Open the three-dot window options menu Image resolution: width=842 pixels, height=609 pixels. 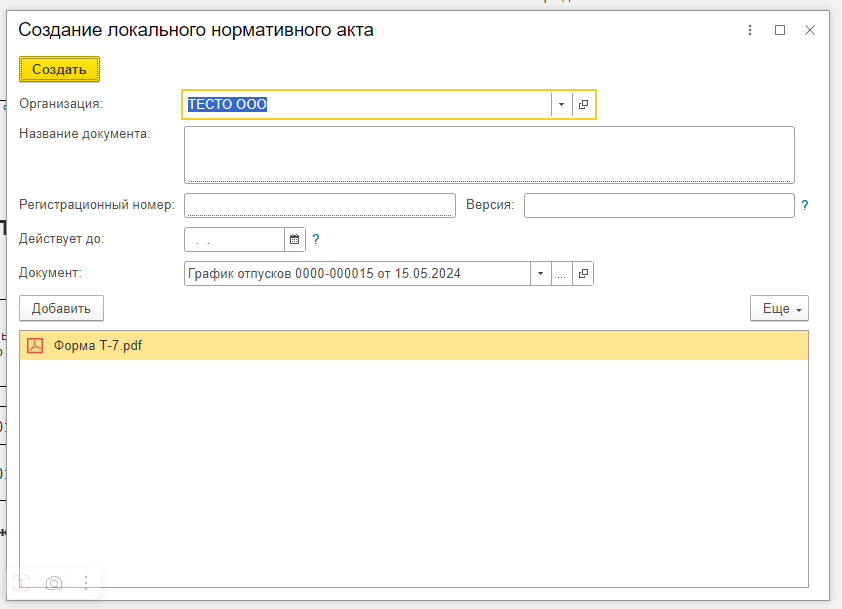750,30
